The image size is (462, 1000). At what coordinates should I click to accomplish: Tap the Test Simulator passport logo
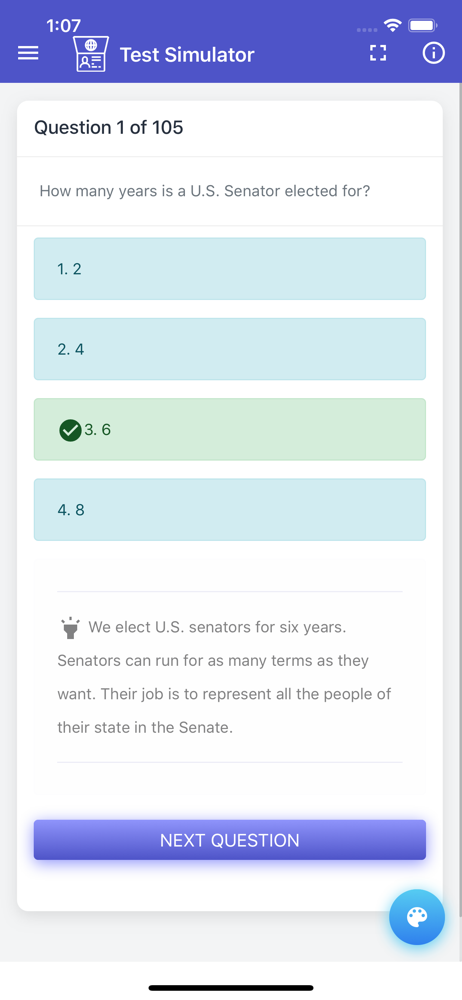pyautogui.click(x=91, y=54)
